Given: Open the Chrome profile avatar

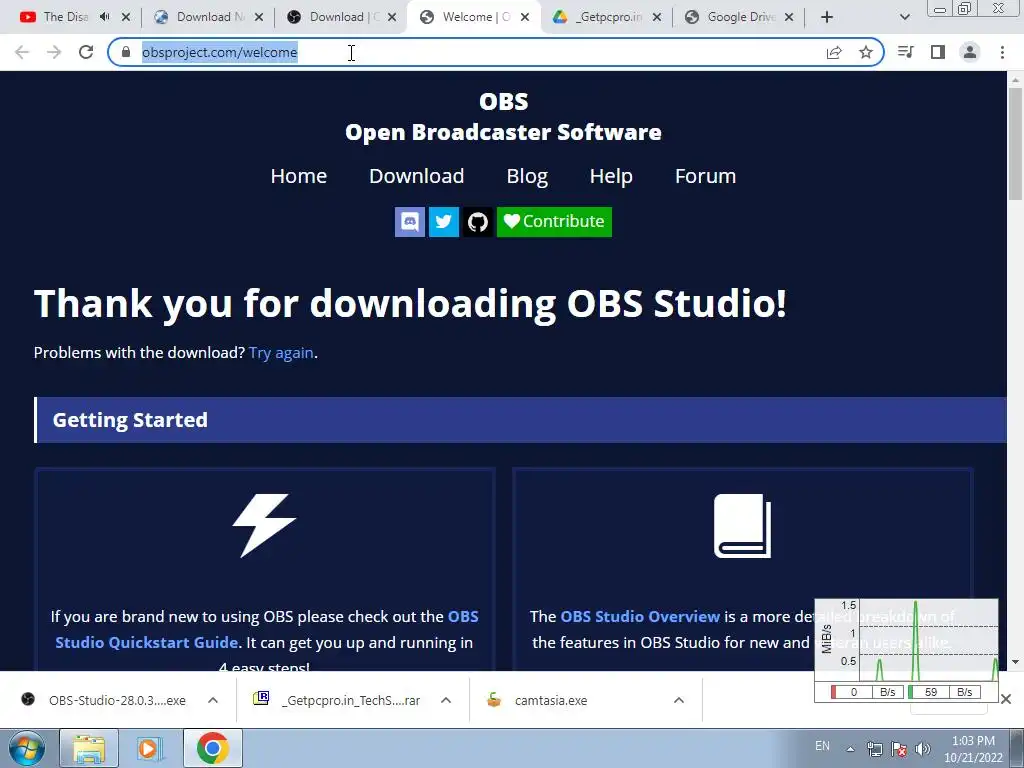Looking at the screenshot, I should [x=970, y=52].
